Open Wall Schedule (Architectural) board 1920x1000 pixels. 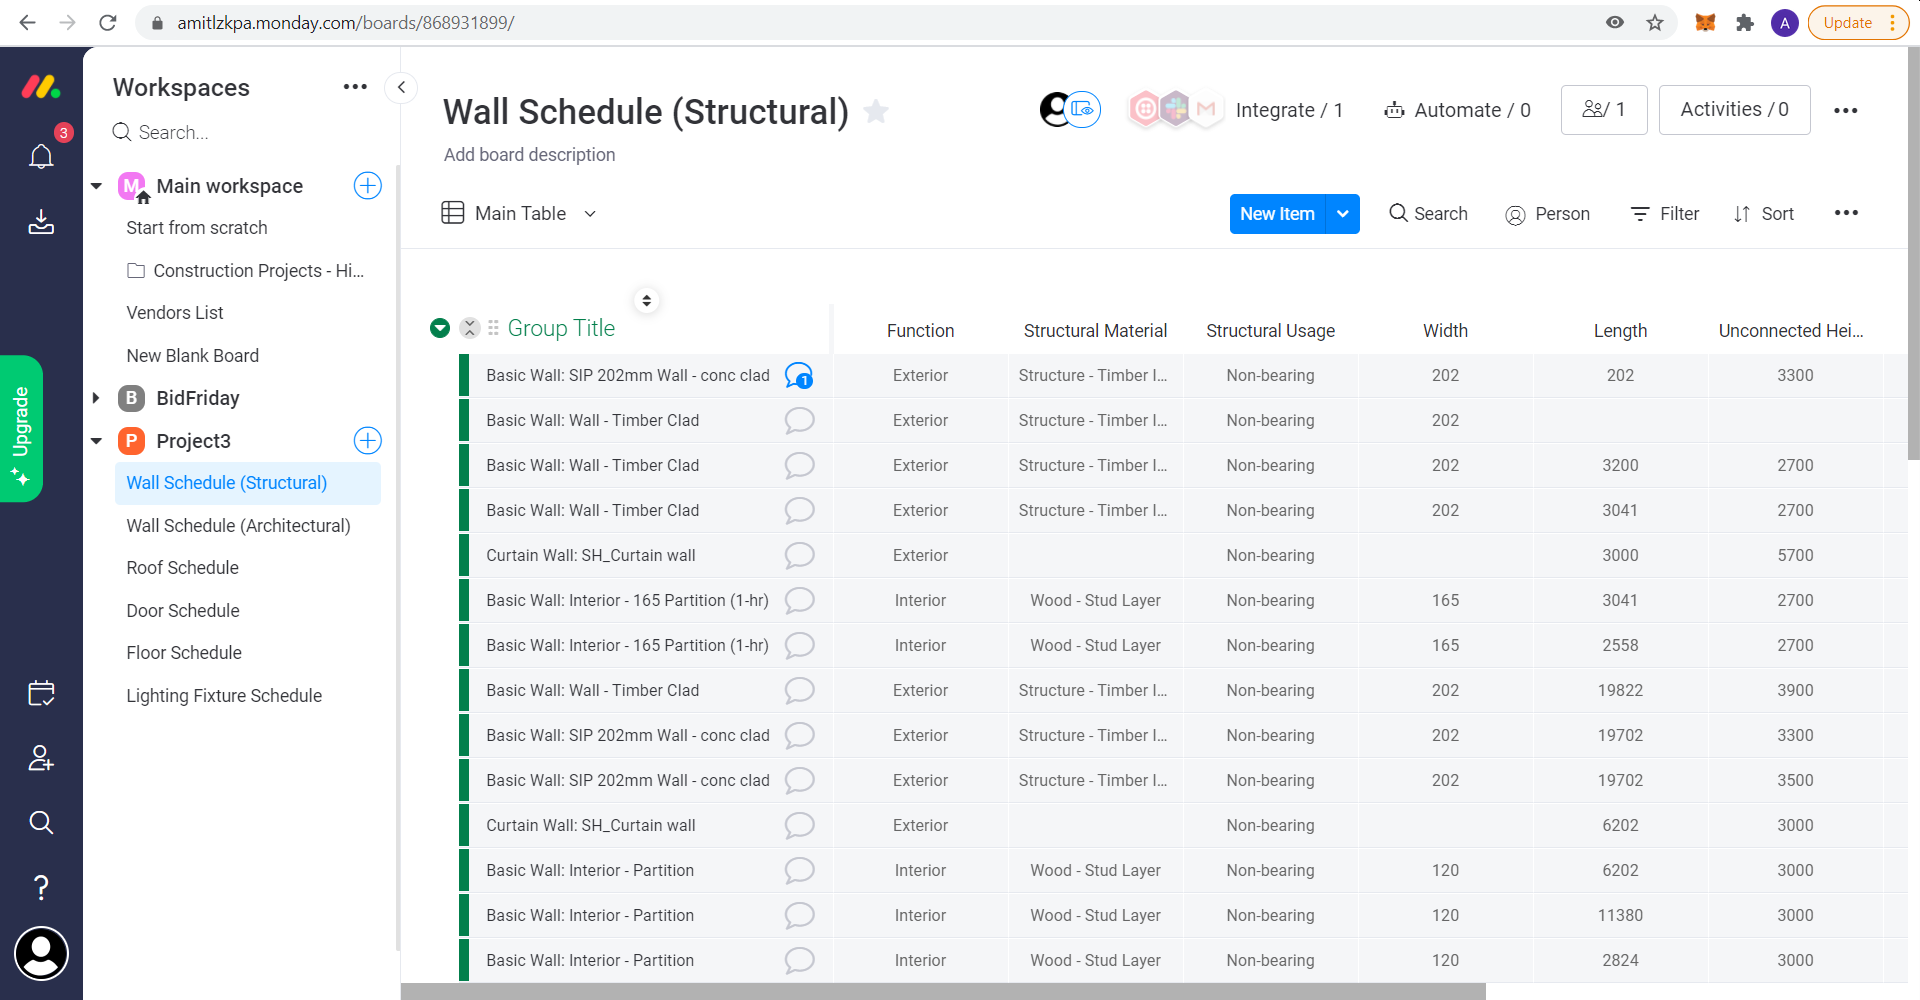click(x=238, y=526)
